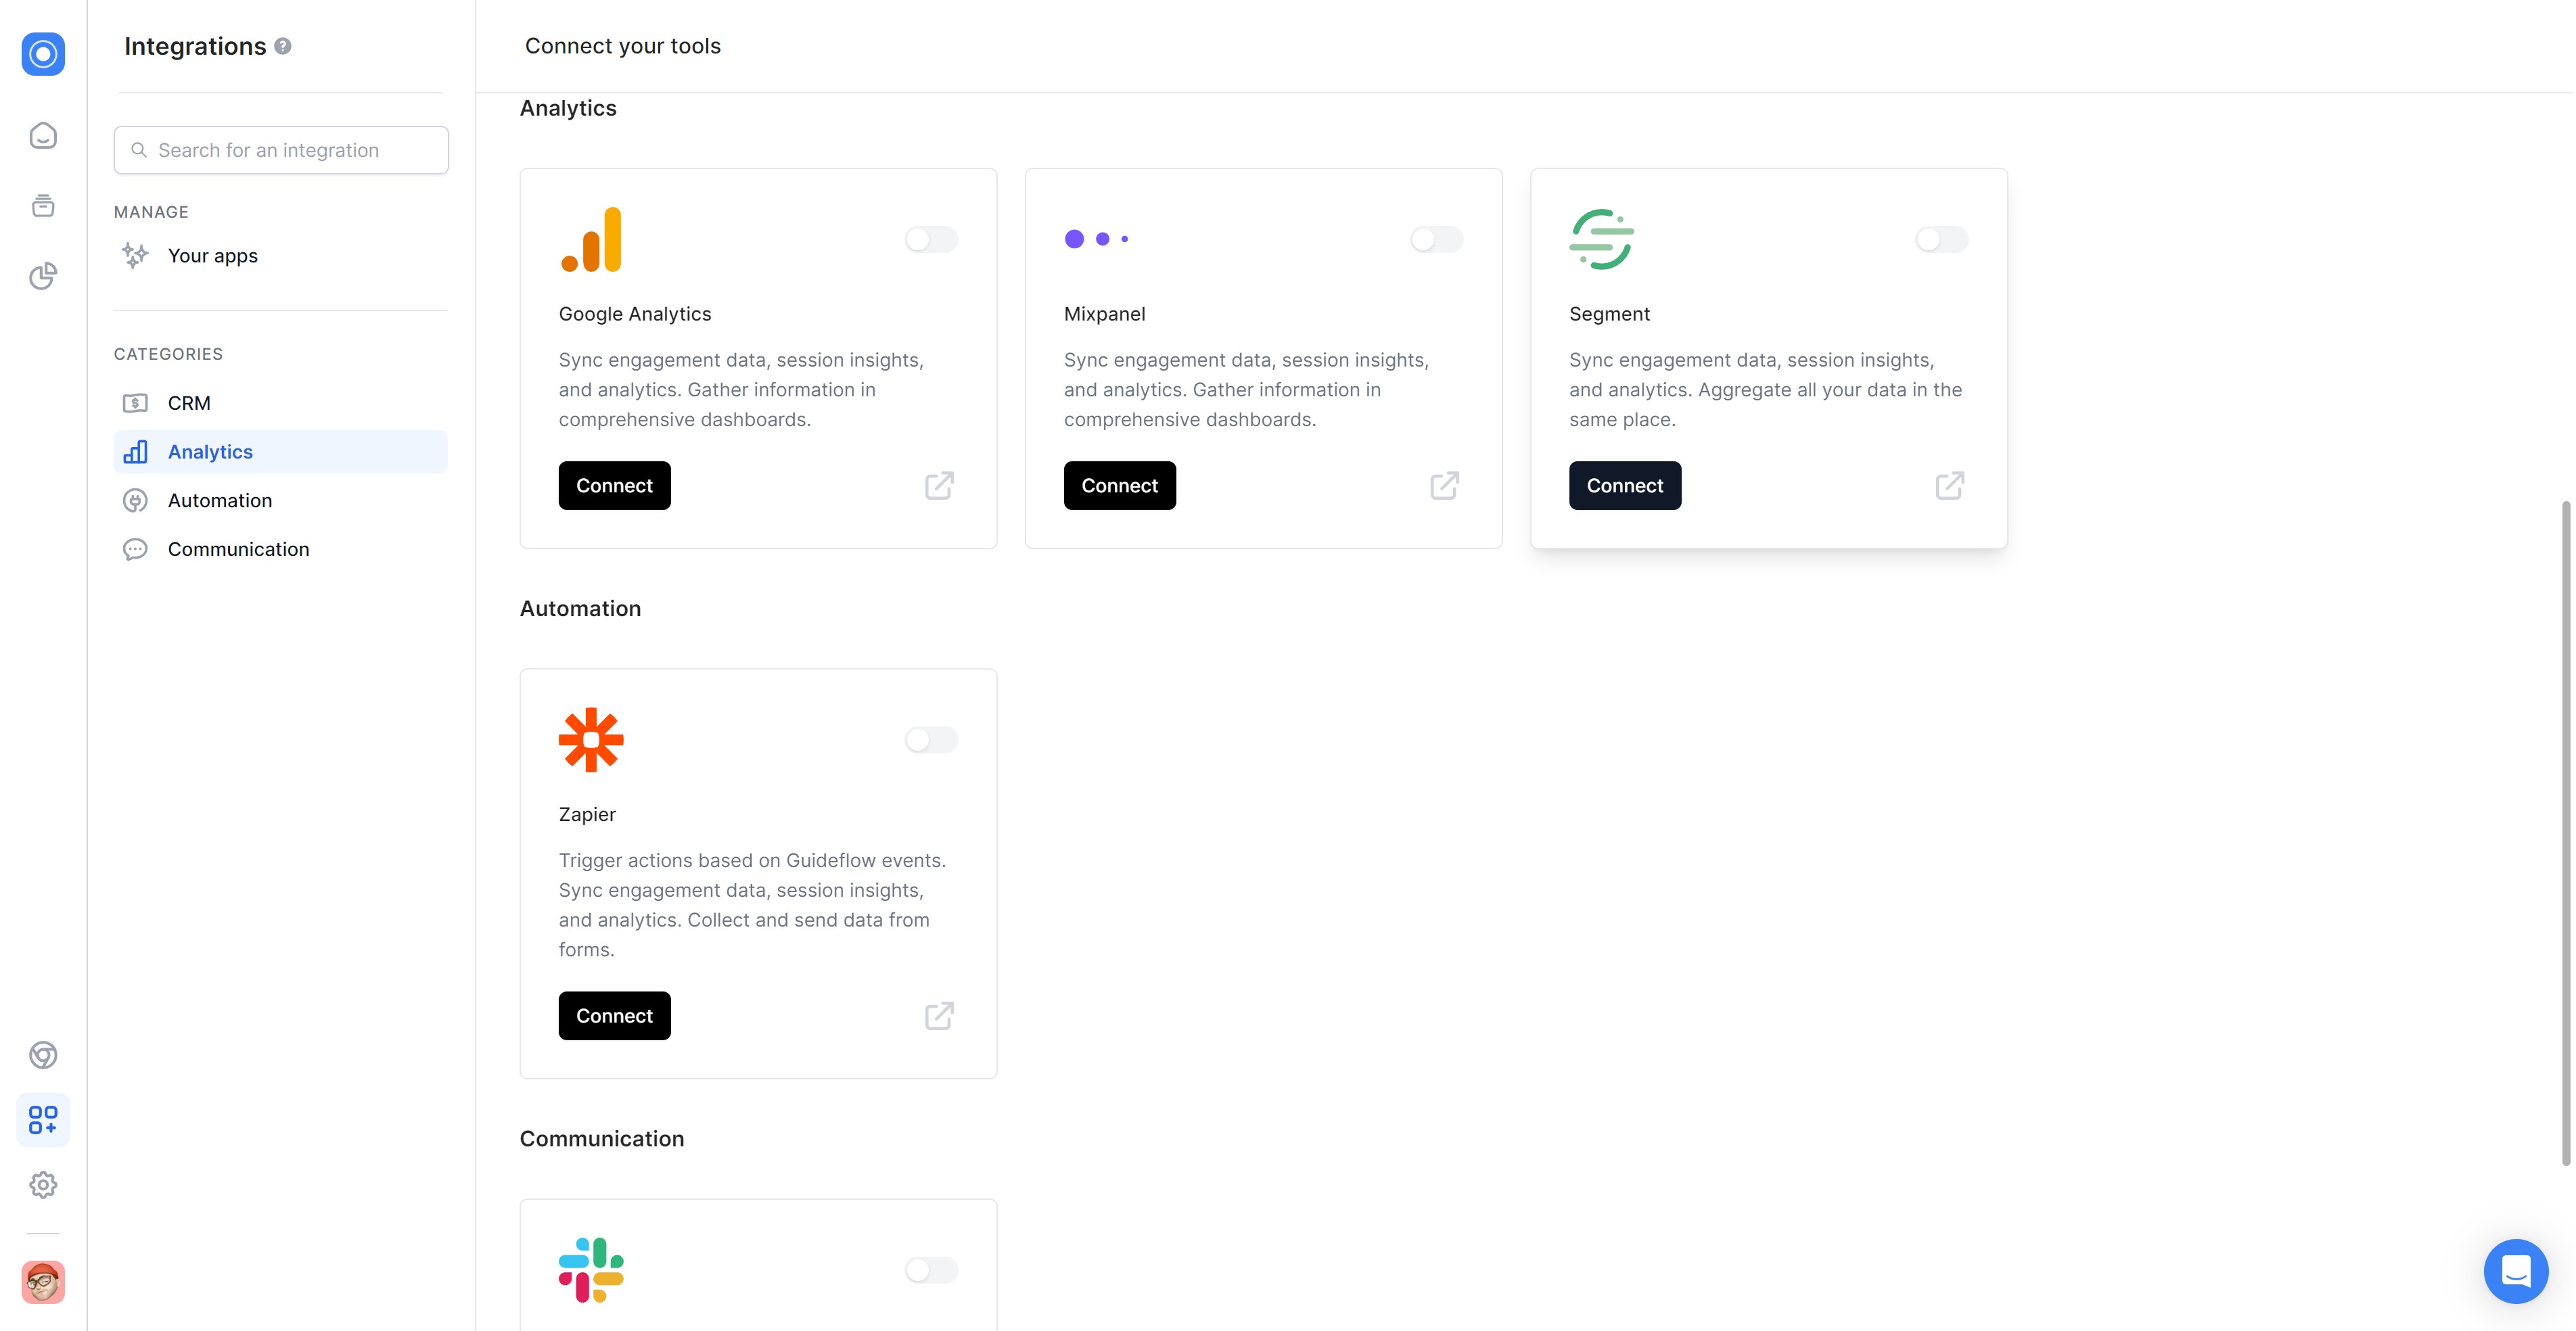
Task: Turn on the Zapier integration toggle
Action: [931, 740]
